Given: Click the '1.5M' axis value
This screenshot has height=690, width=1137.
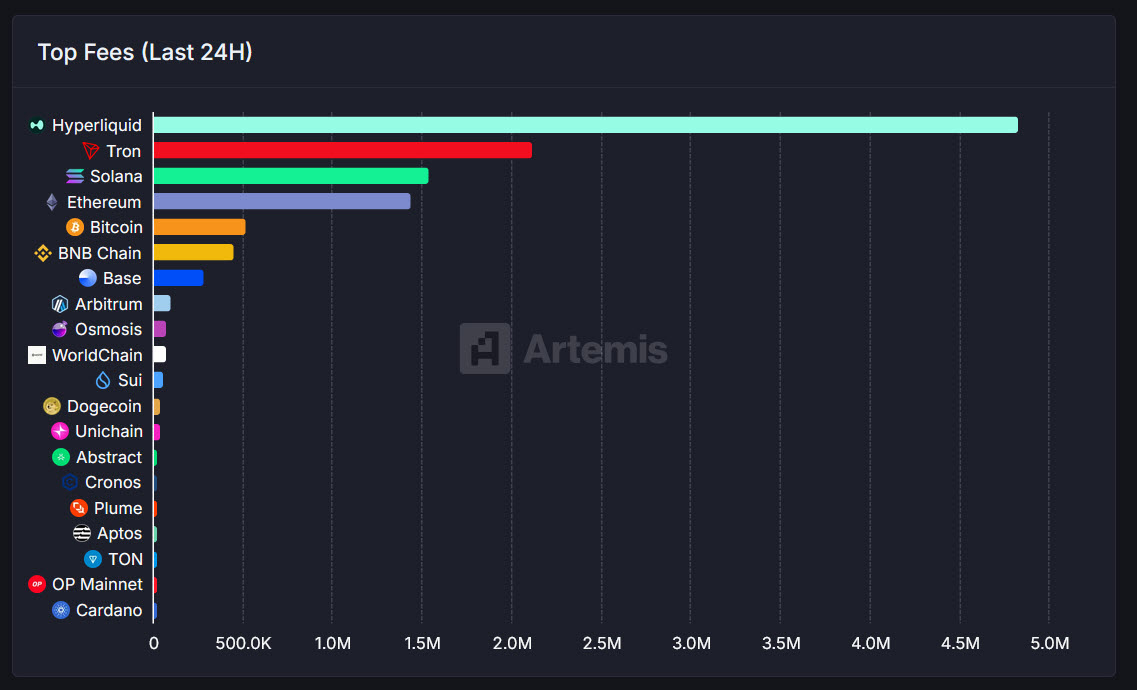Looking at the screenshot, I should point(422,644).
